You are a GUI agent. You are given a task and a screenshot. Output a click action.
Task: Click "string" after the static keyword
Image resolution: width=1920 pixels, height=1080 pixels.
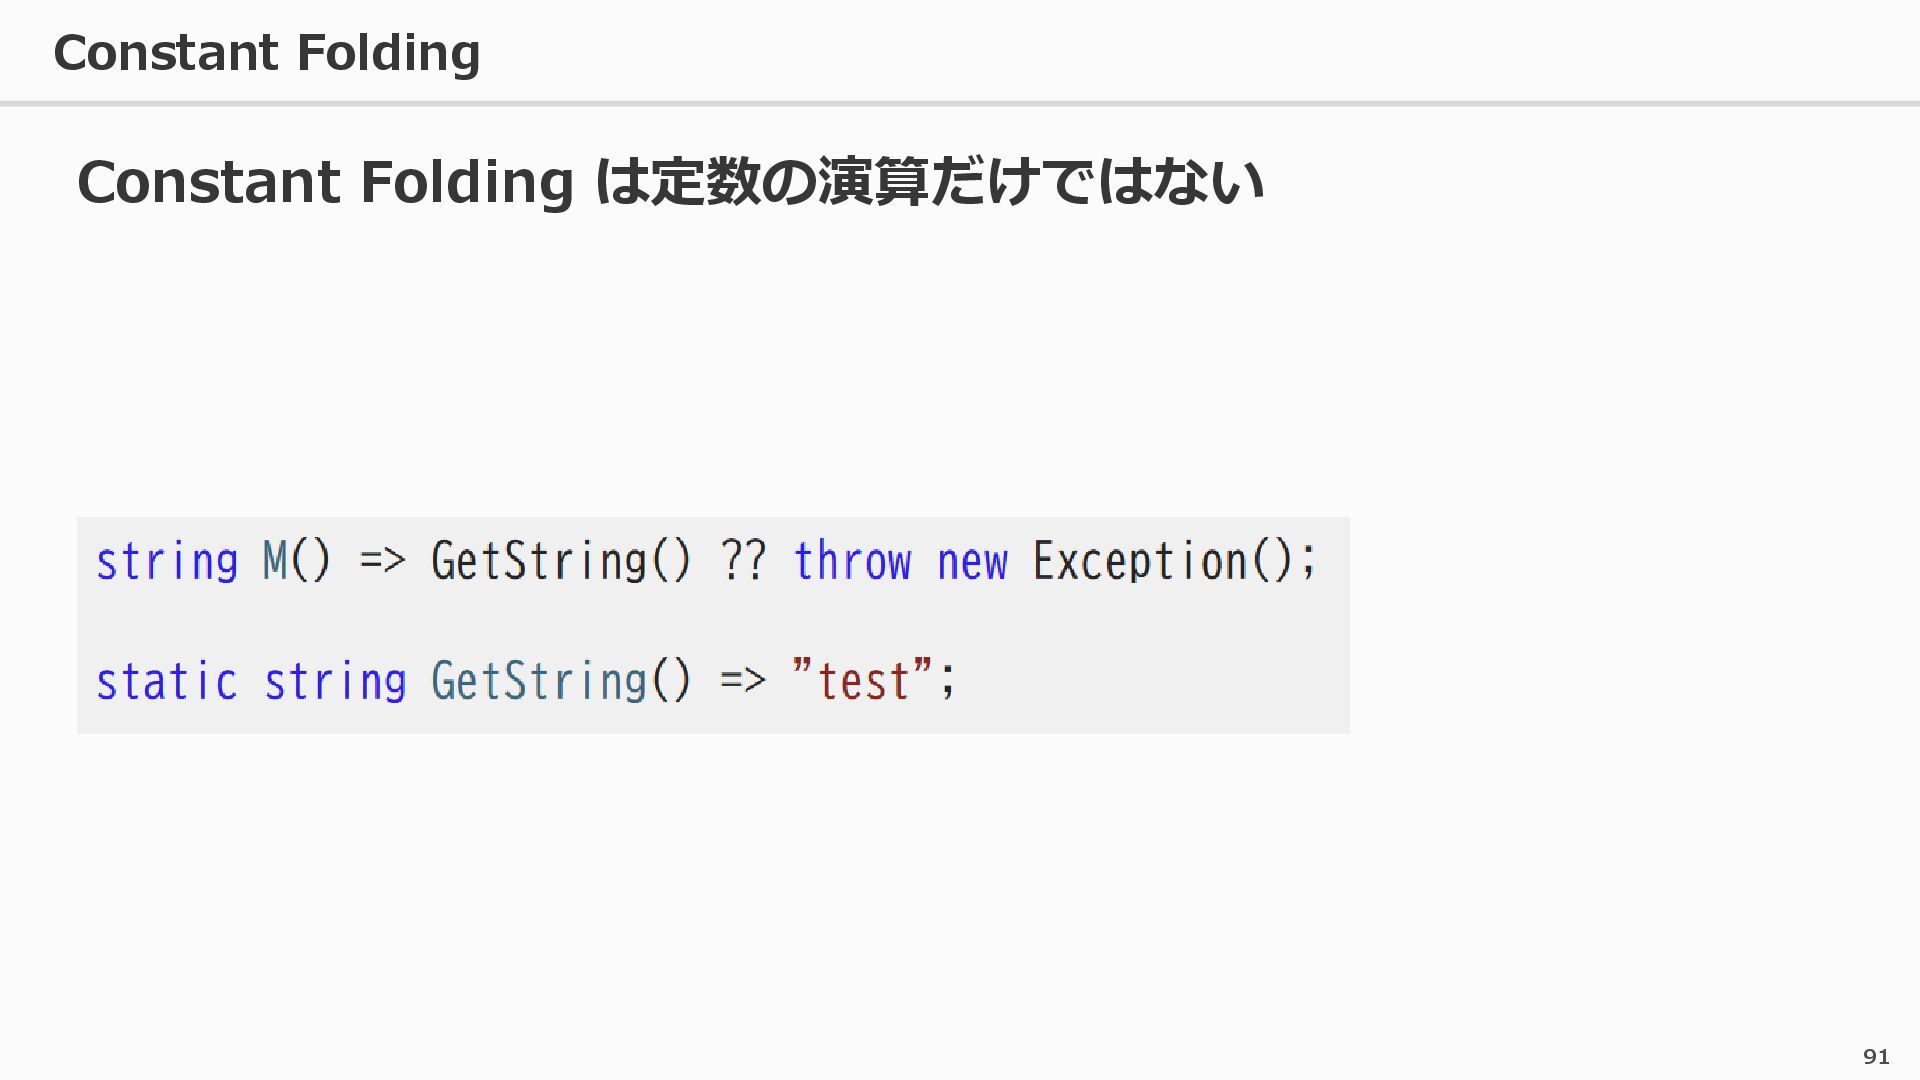click(335, 683)
